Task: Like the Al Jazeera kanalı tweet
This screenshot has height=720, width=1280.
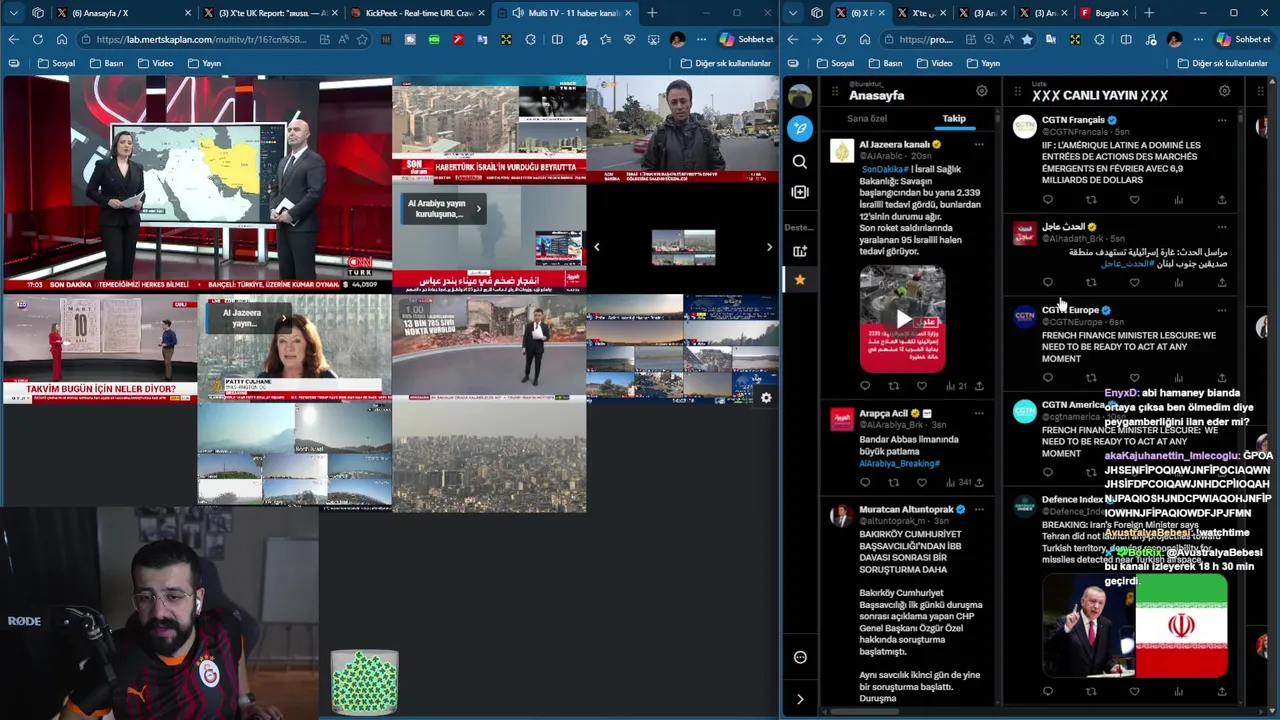Action: click(922, 386)
